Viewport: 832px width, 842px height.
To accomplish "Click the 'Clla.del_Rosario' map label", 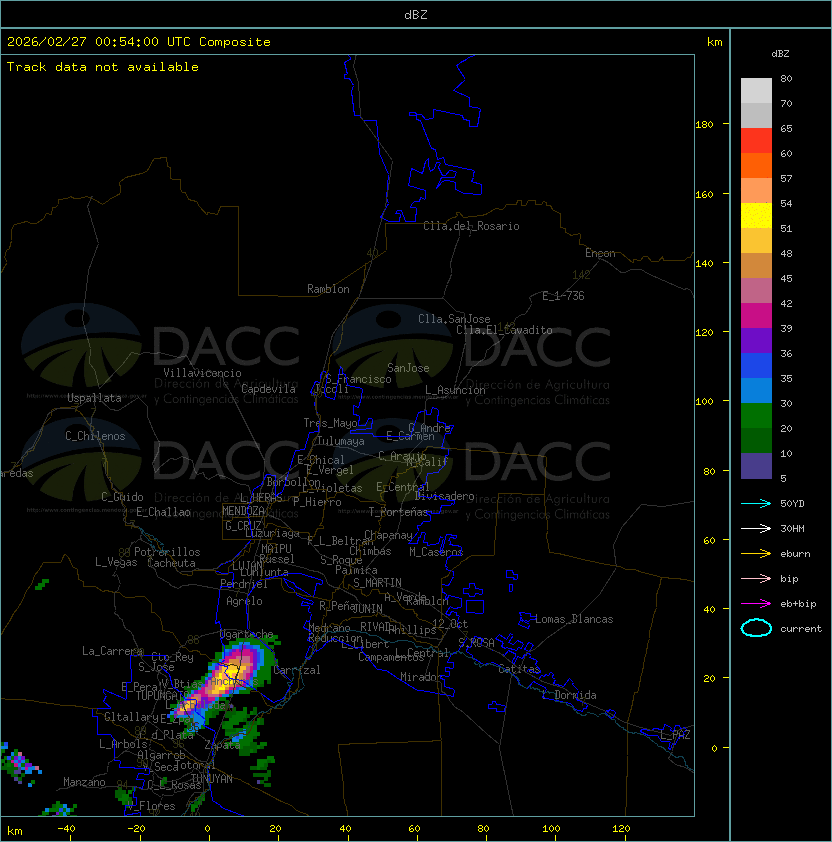I will click(471, 226).
